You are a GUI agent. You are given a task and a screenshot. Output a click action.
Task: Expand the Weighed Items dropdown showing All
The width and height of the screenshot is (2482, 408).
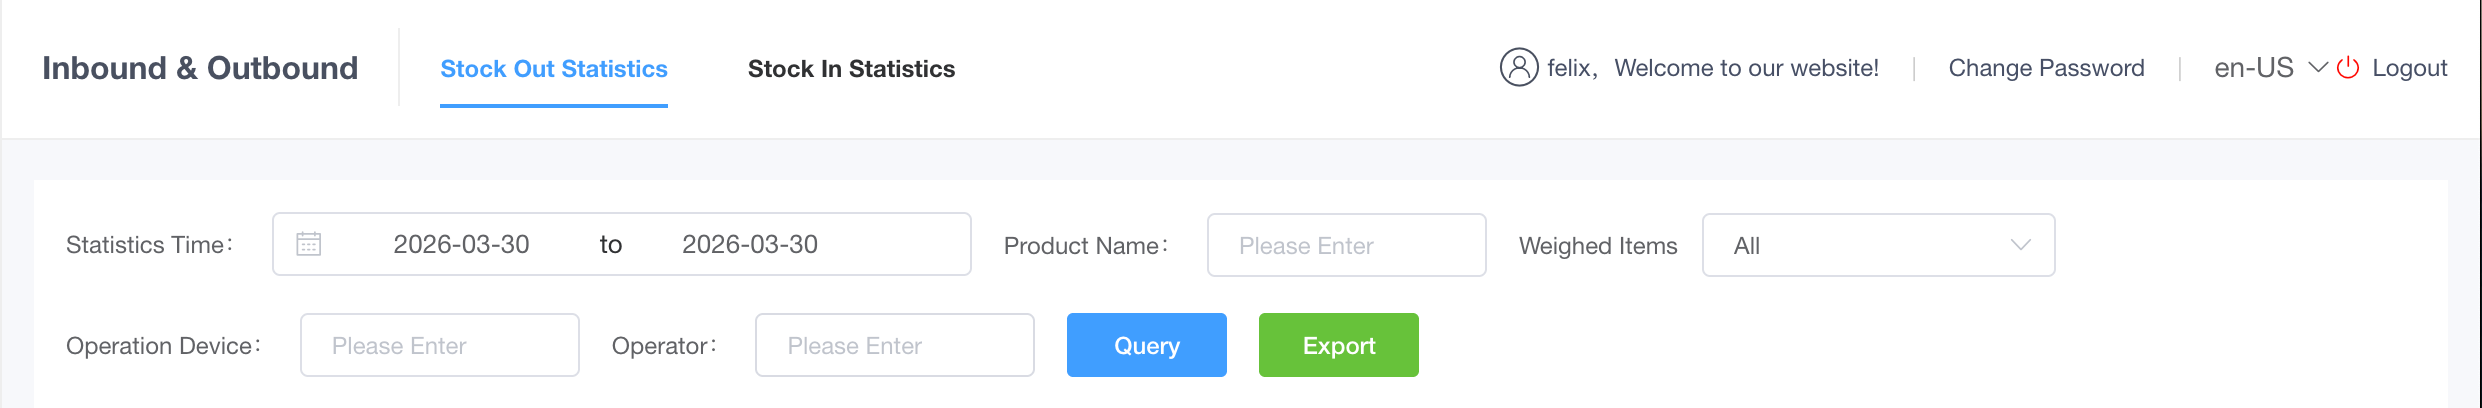point(1877,245)
